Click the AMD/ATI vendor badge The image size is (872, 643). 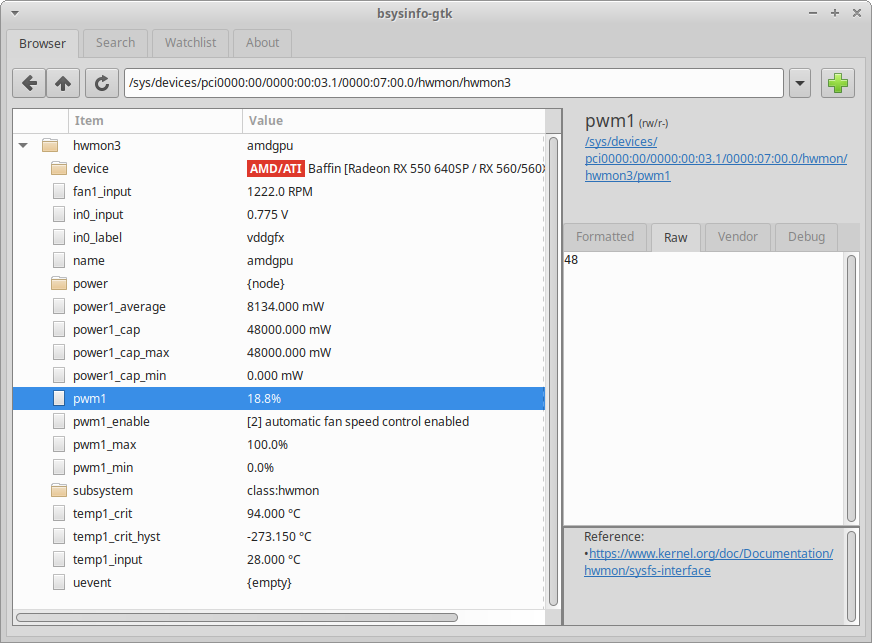[275, 169]
